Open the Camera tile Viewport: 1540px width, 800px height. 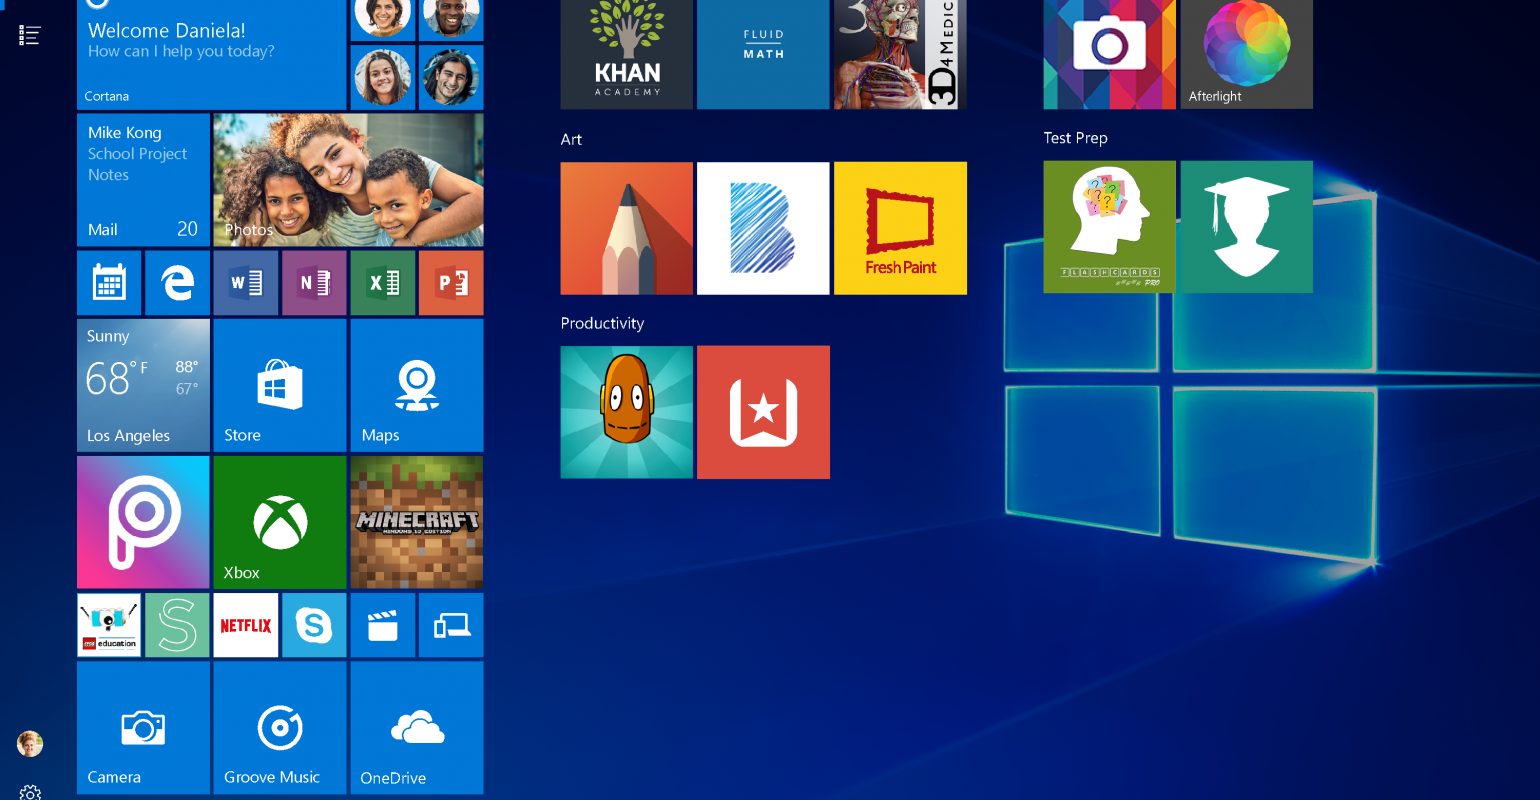143,727
